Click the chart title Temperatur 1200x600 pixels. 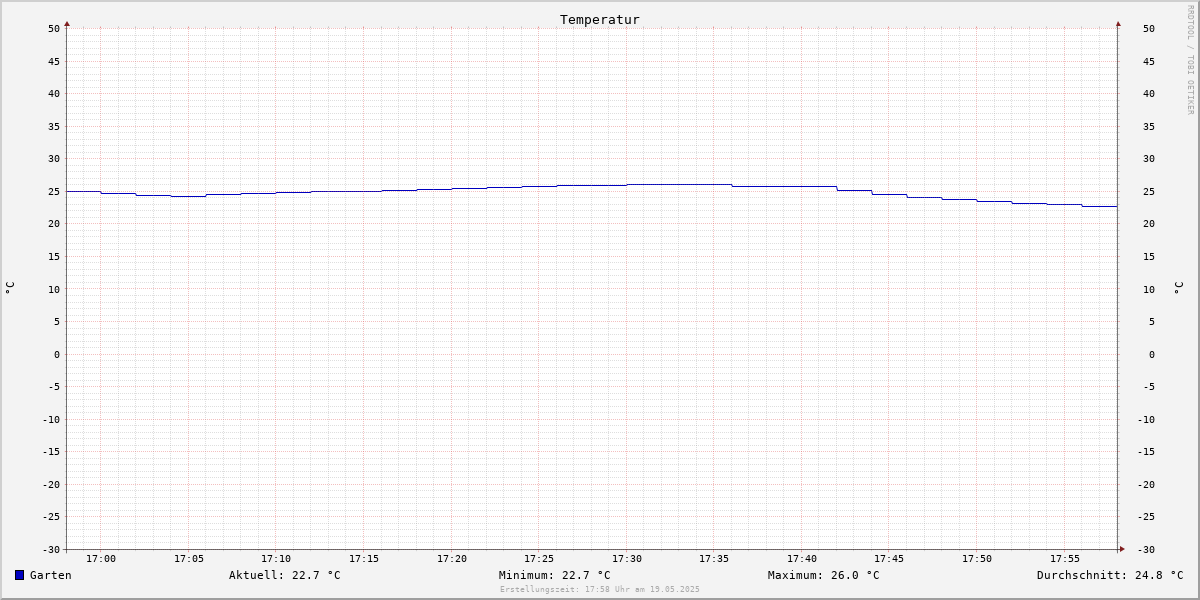[600, 19]
